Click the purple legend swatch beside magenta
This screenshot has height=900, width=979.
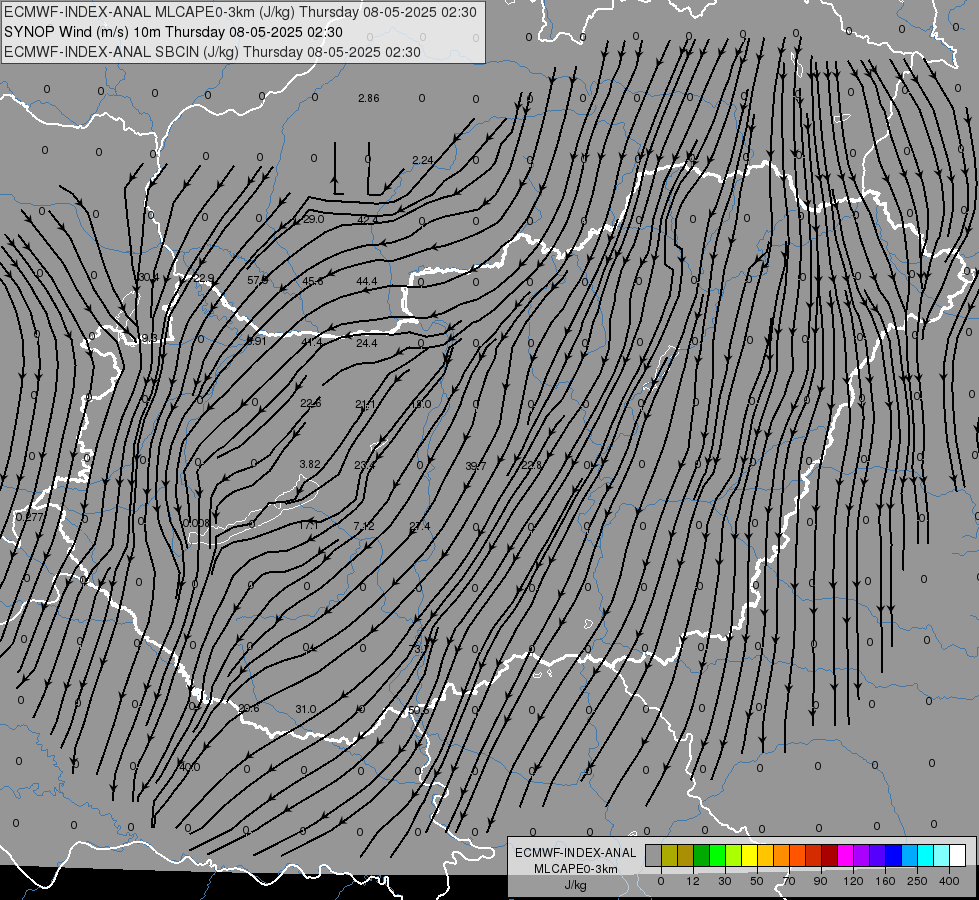862,855
